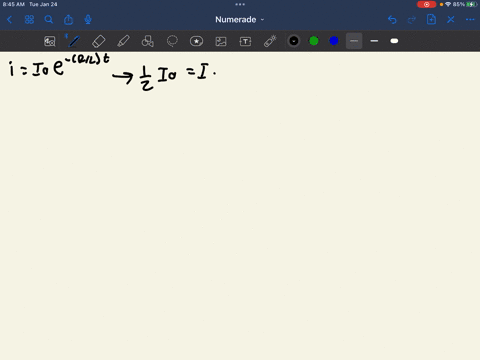Screen dimensions: 480x360
Task: Start audio recording with microphone icon
Action: click(88, 20)
